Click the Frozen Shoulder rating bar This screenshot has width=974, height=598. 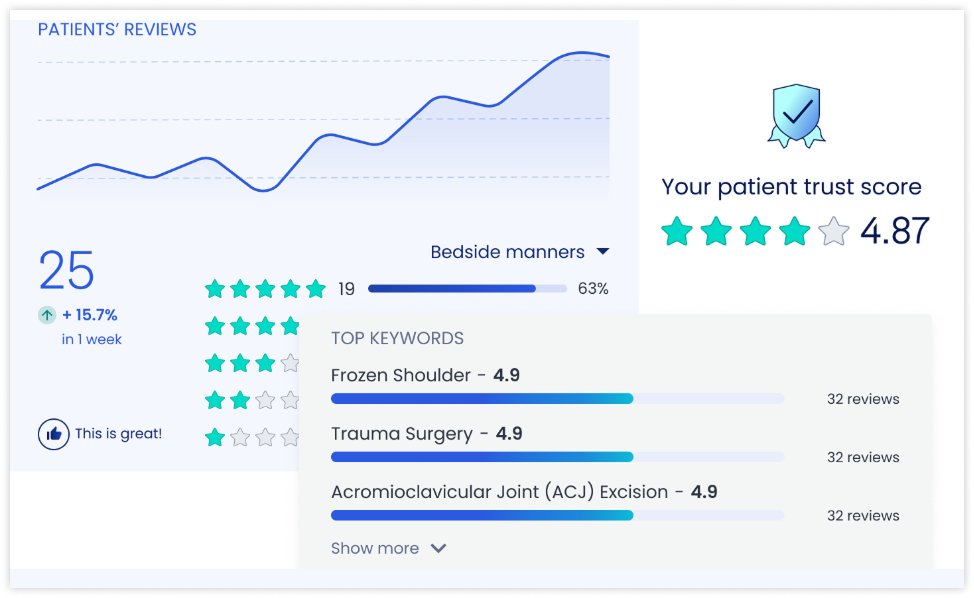557,399
